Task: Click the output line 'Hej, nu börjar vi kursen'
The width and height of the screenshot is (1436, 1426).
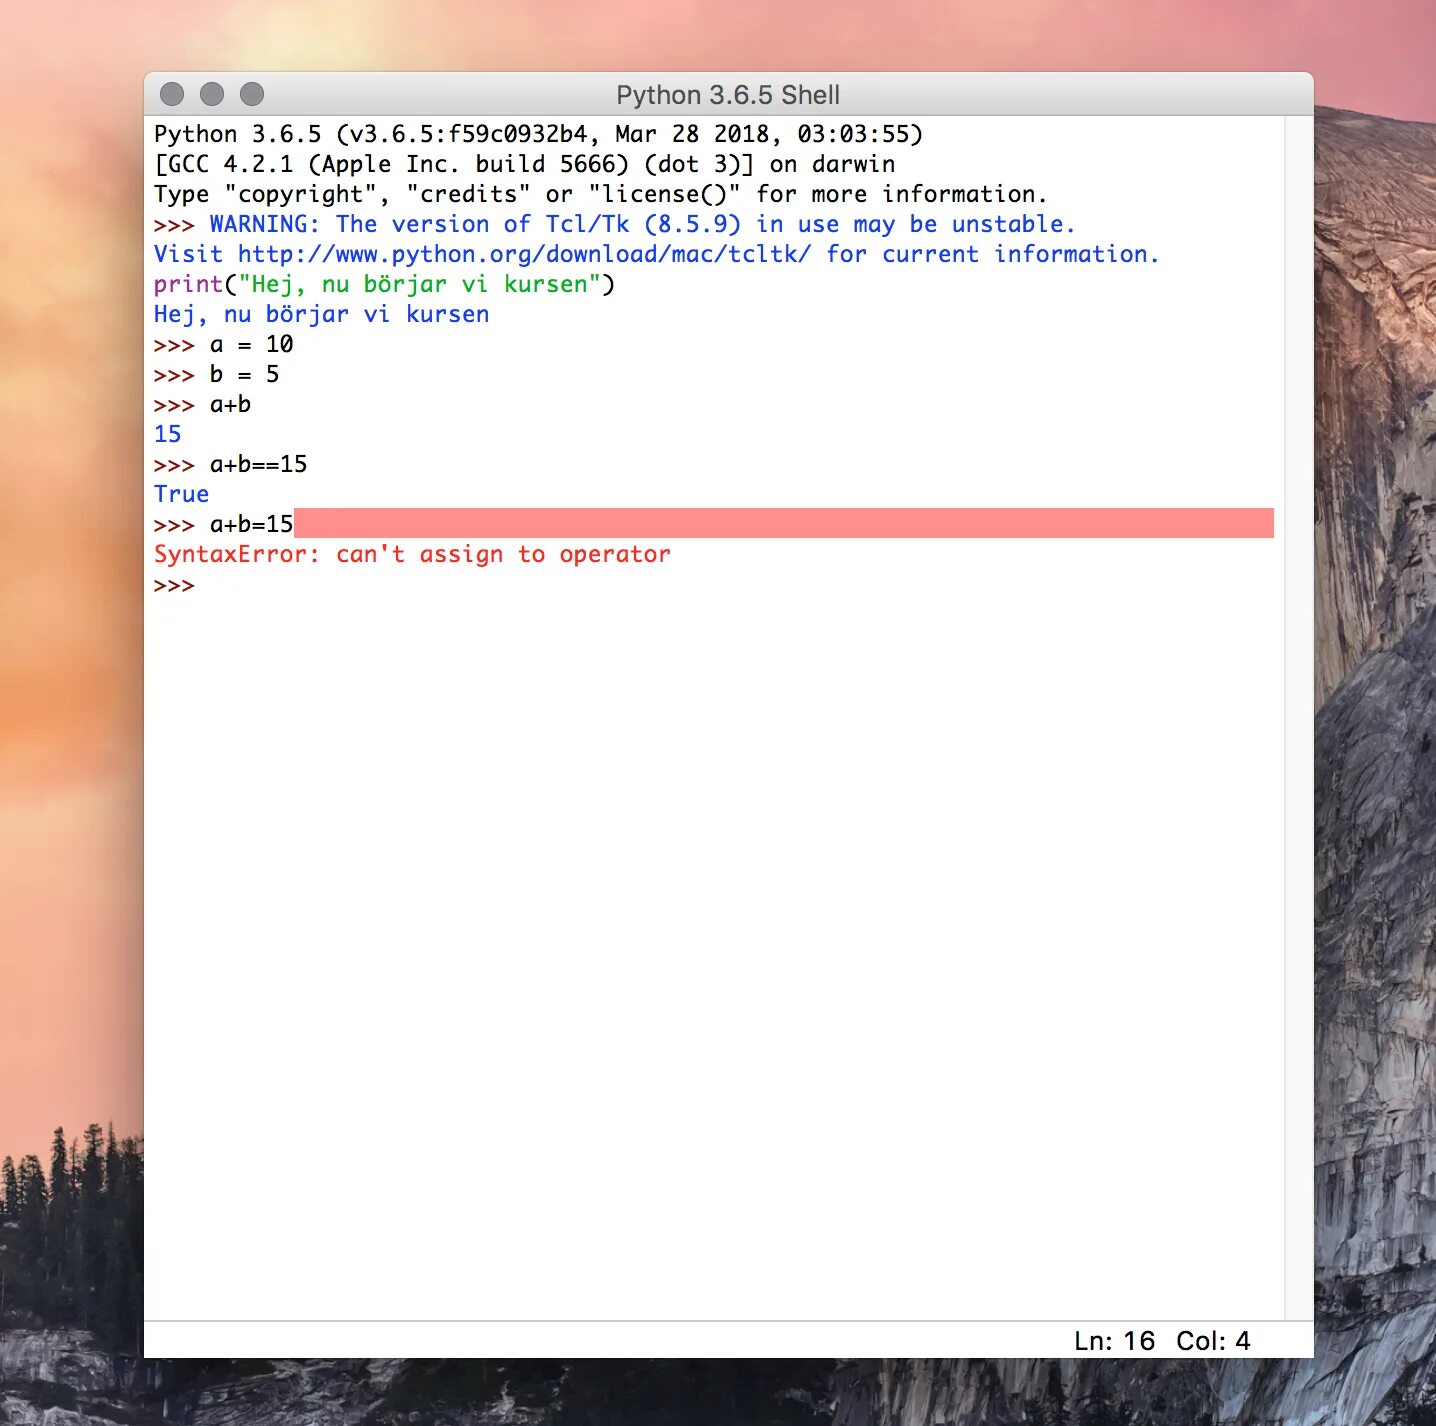Action: pyautogui.click(x=321, y=314)
